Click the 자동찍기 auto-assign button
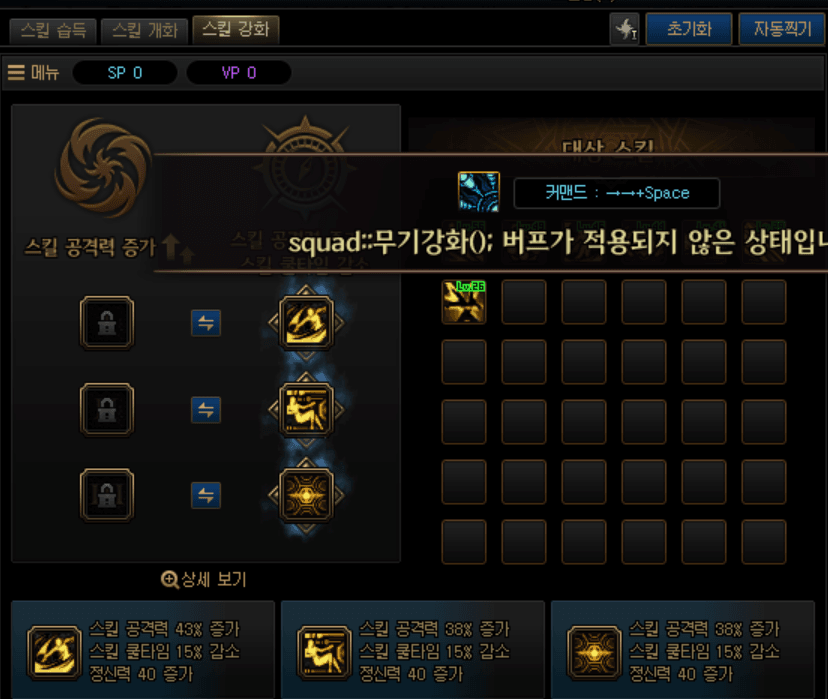 coord(782,29)
